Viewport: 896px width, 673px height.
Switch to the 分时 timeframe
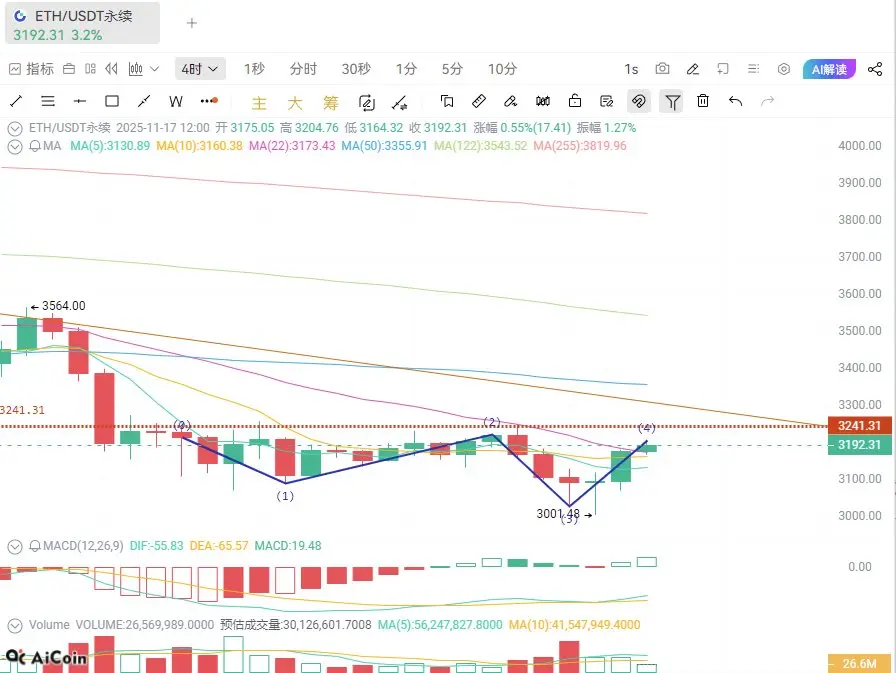click(x=303, y=69)
